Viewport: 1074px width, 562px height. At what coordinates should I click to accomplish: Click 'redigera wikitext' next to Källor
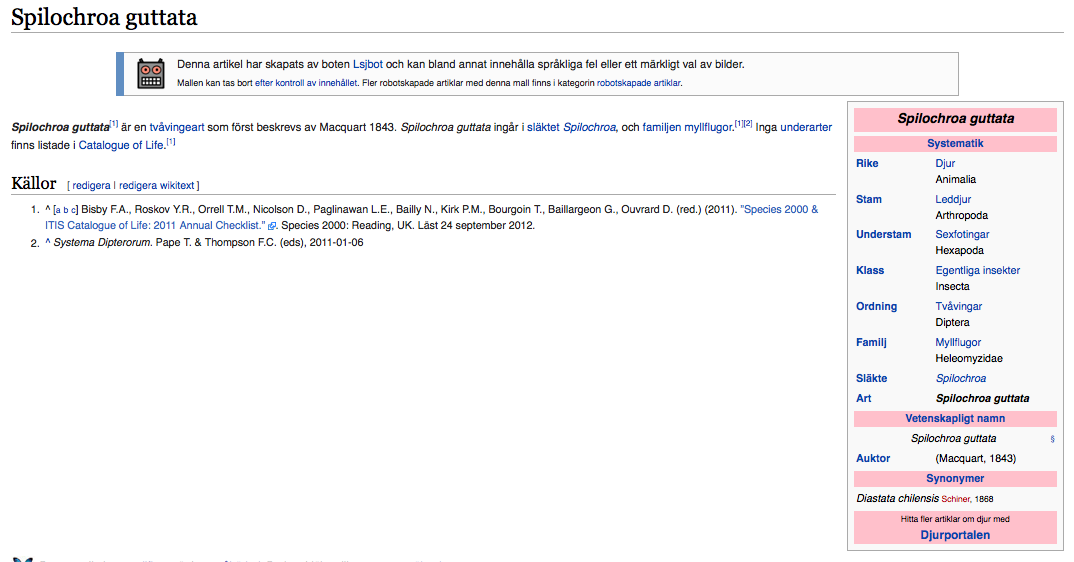(157, 185)
